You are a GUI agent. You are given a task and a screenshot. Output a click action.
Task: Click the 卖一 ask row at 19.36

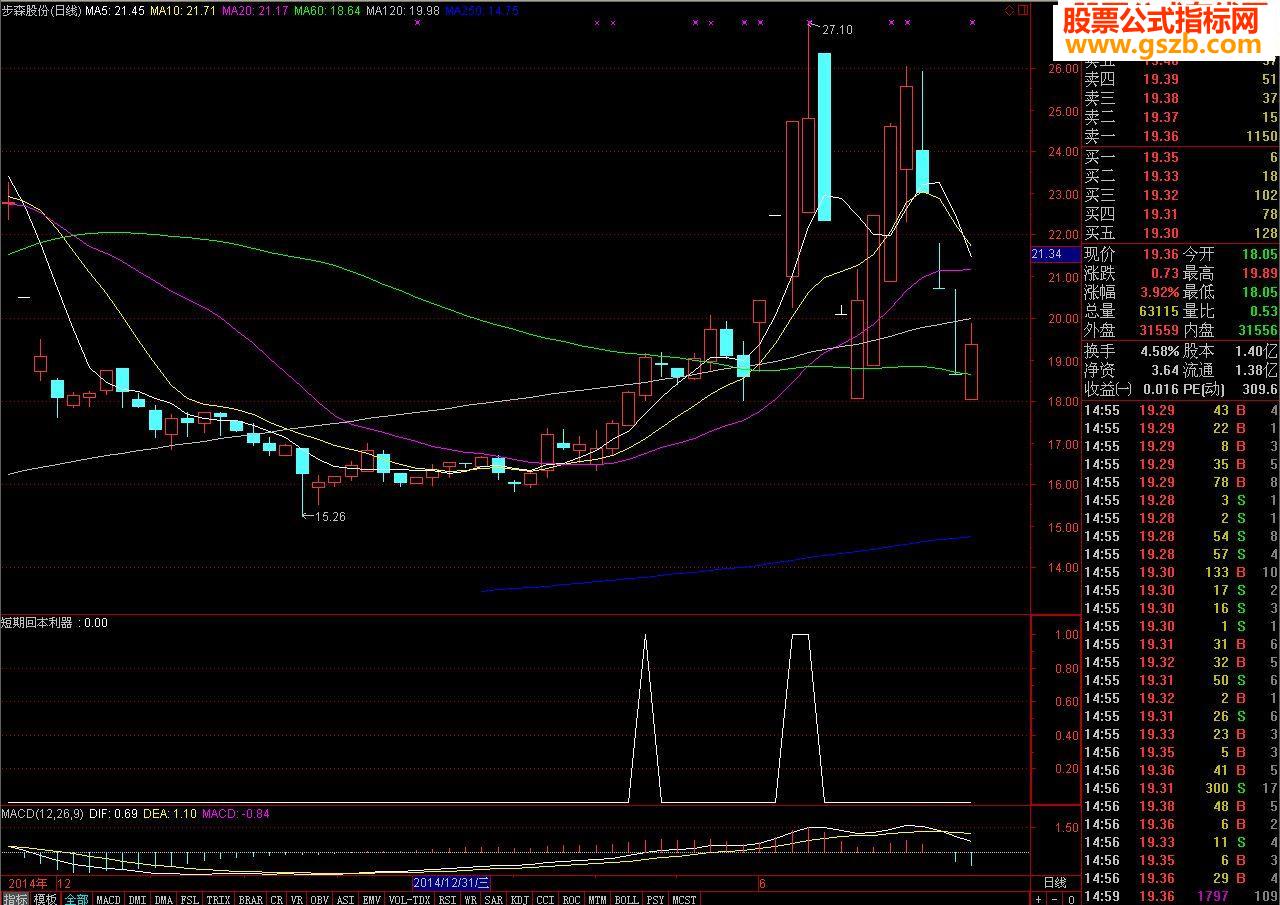pos(1181,136)
